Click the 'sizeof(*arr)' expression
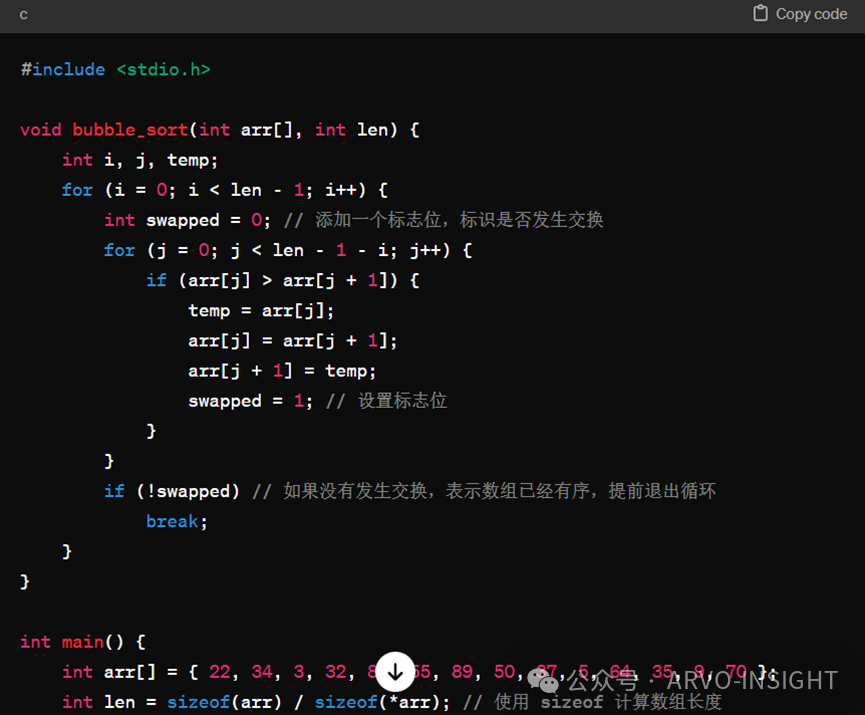This screenshot has width=865, height=715. pos(377,702)
